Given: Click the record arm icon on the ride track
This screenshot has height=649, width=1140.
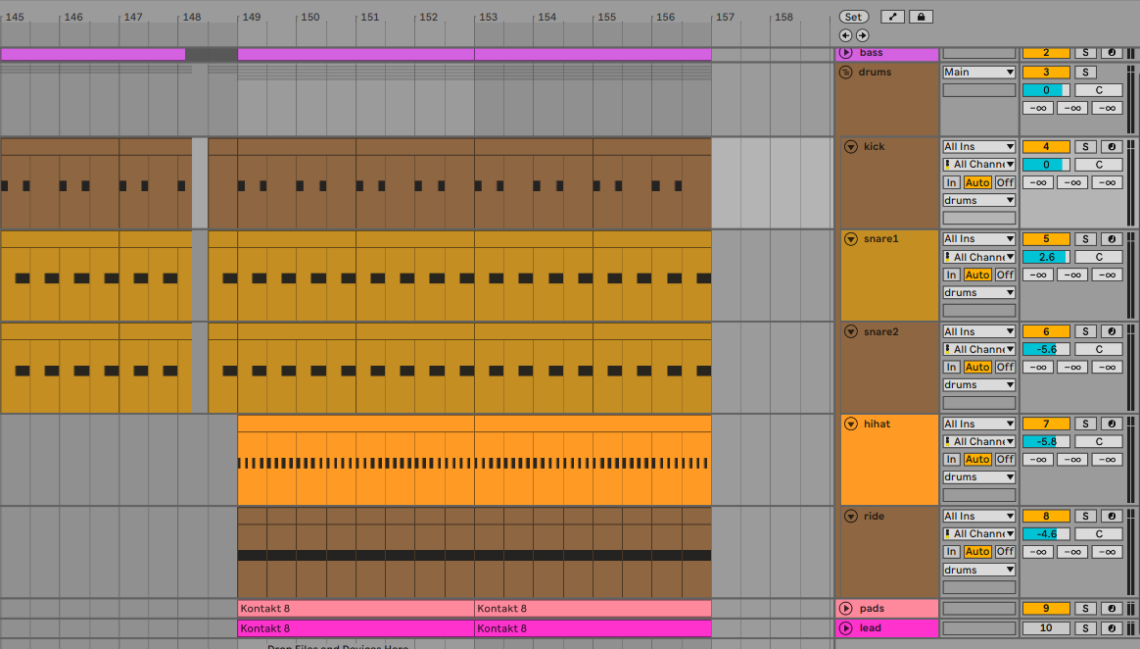Looking at the screenshot, I should pos(1110,516).
